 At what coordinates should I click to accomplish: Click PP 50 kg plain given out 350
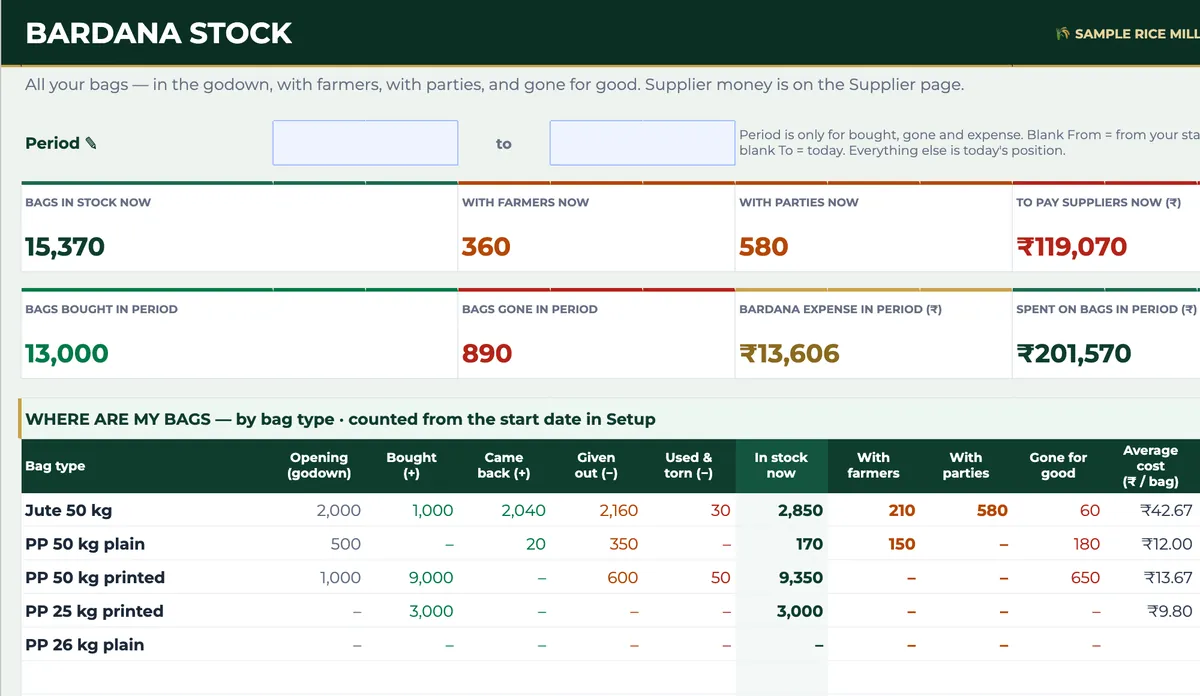[623, 544]
